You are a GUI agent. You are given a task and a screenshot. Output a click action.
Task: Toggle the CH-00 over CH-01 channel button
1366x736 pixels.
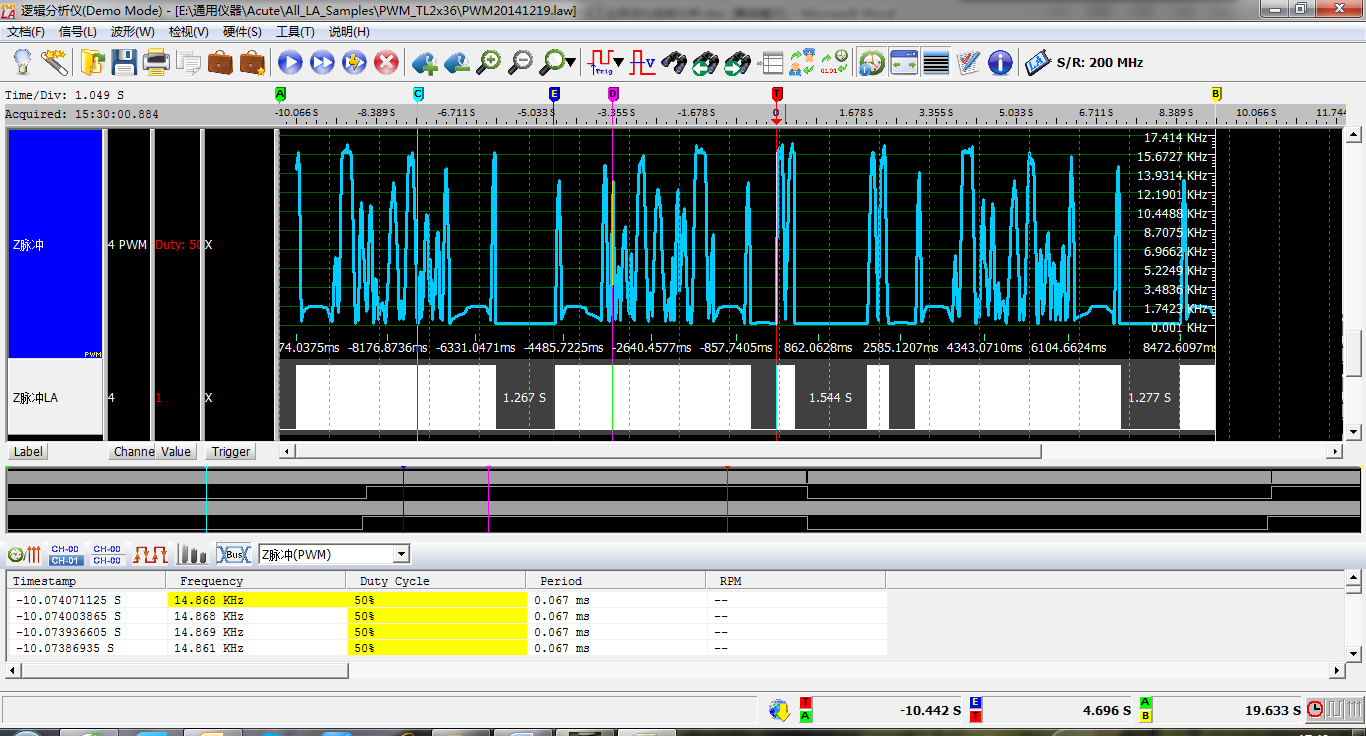coord(66,554)
